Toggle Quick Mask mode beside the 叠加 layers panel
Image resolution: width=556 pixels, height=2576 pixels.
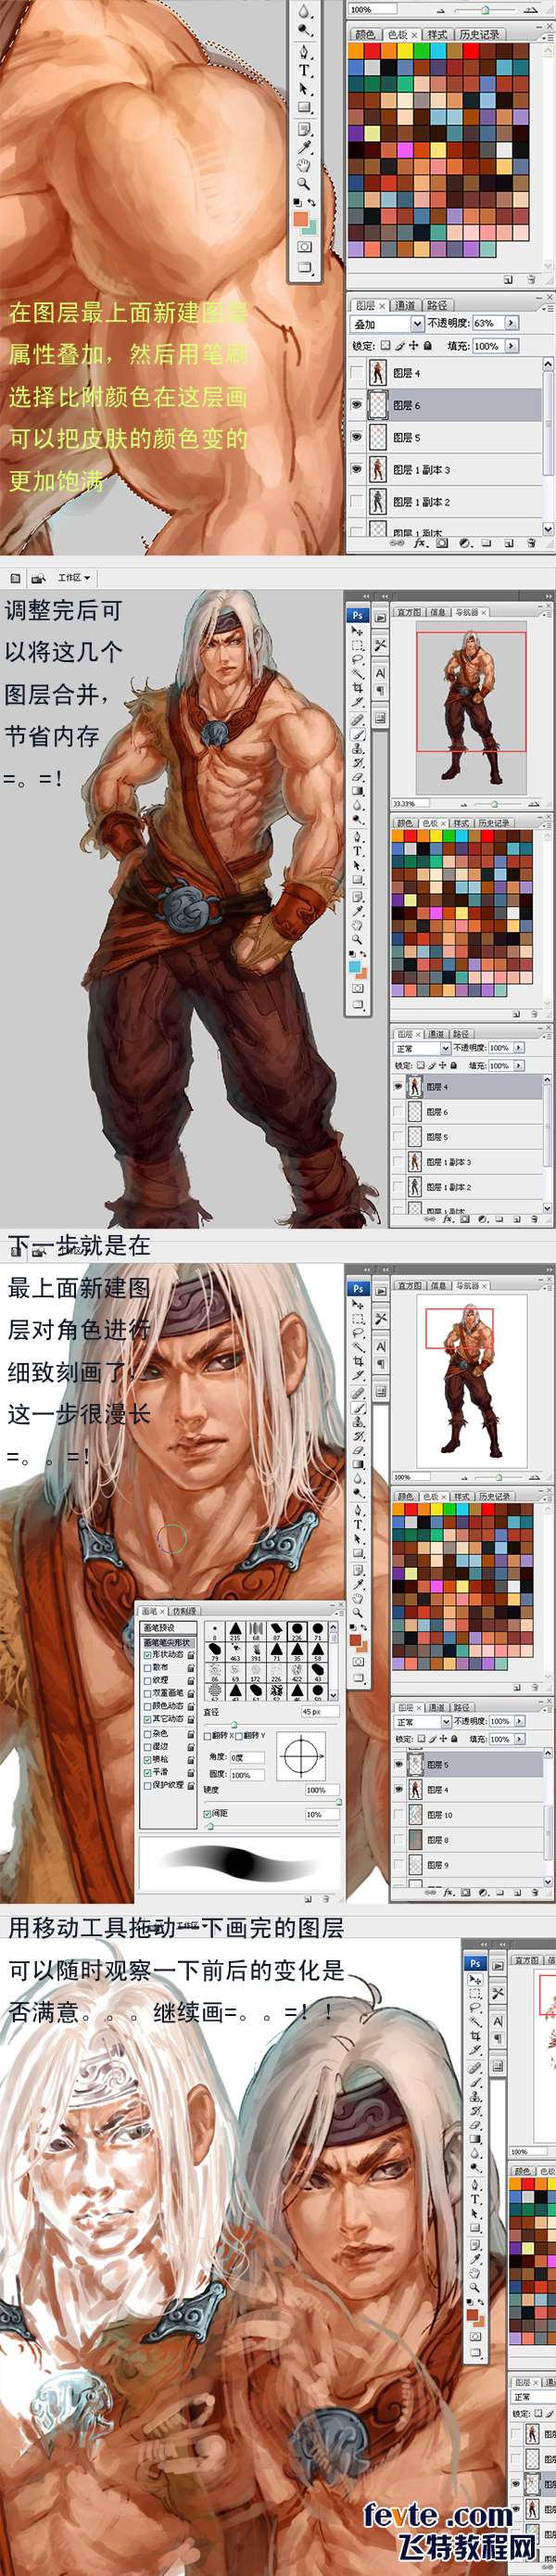point(304,247)
